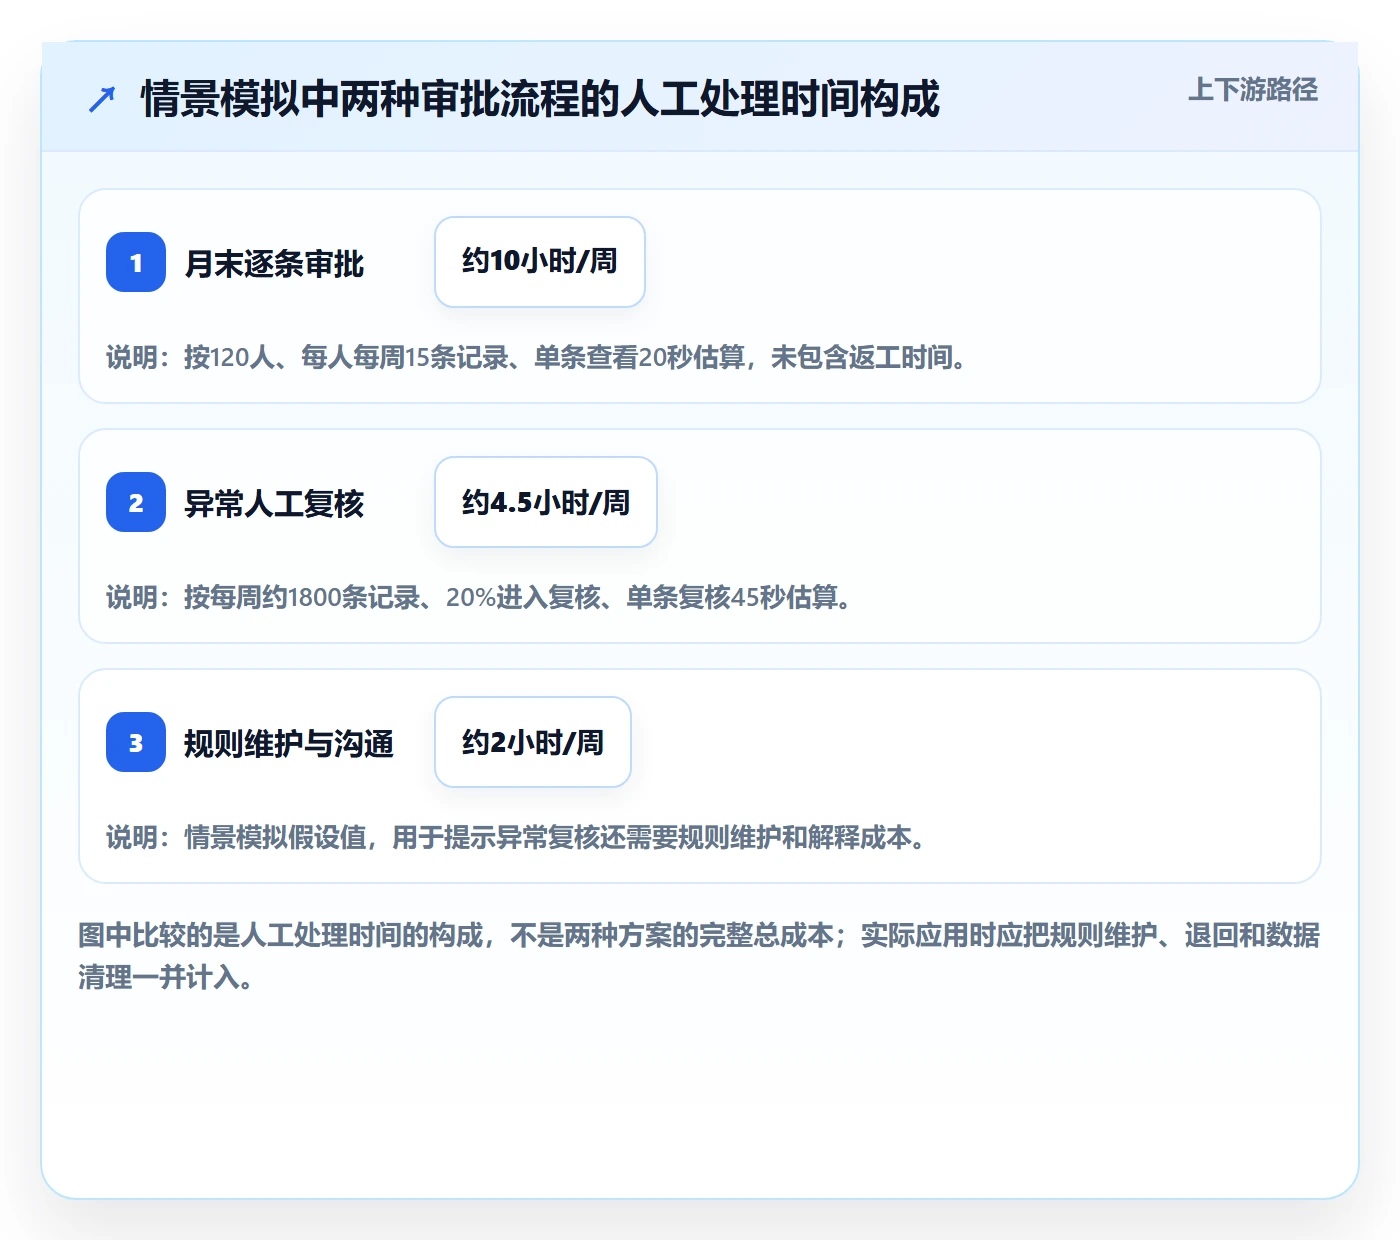The width and height of the screenshot is (1400, 1240).
Task: Click the 异常人工复核 heading
Action: click(274, 503)
